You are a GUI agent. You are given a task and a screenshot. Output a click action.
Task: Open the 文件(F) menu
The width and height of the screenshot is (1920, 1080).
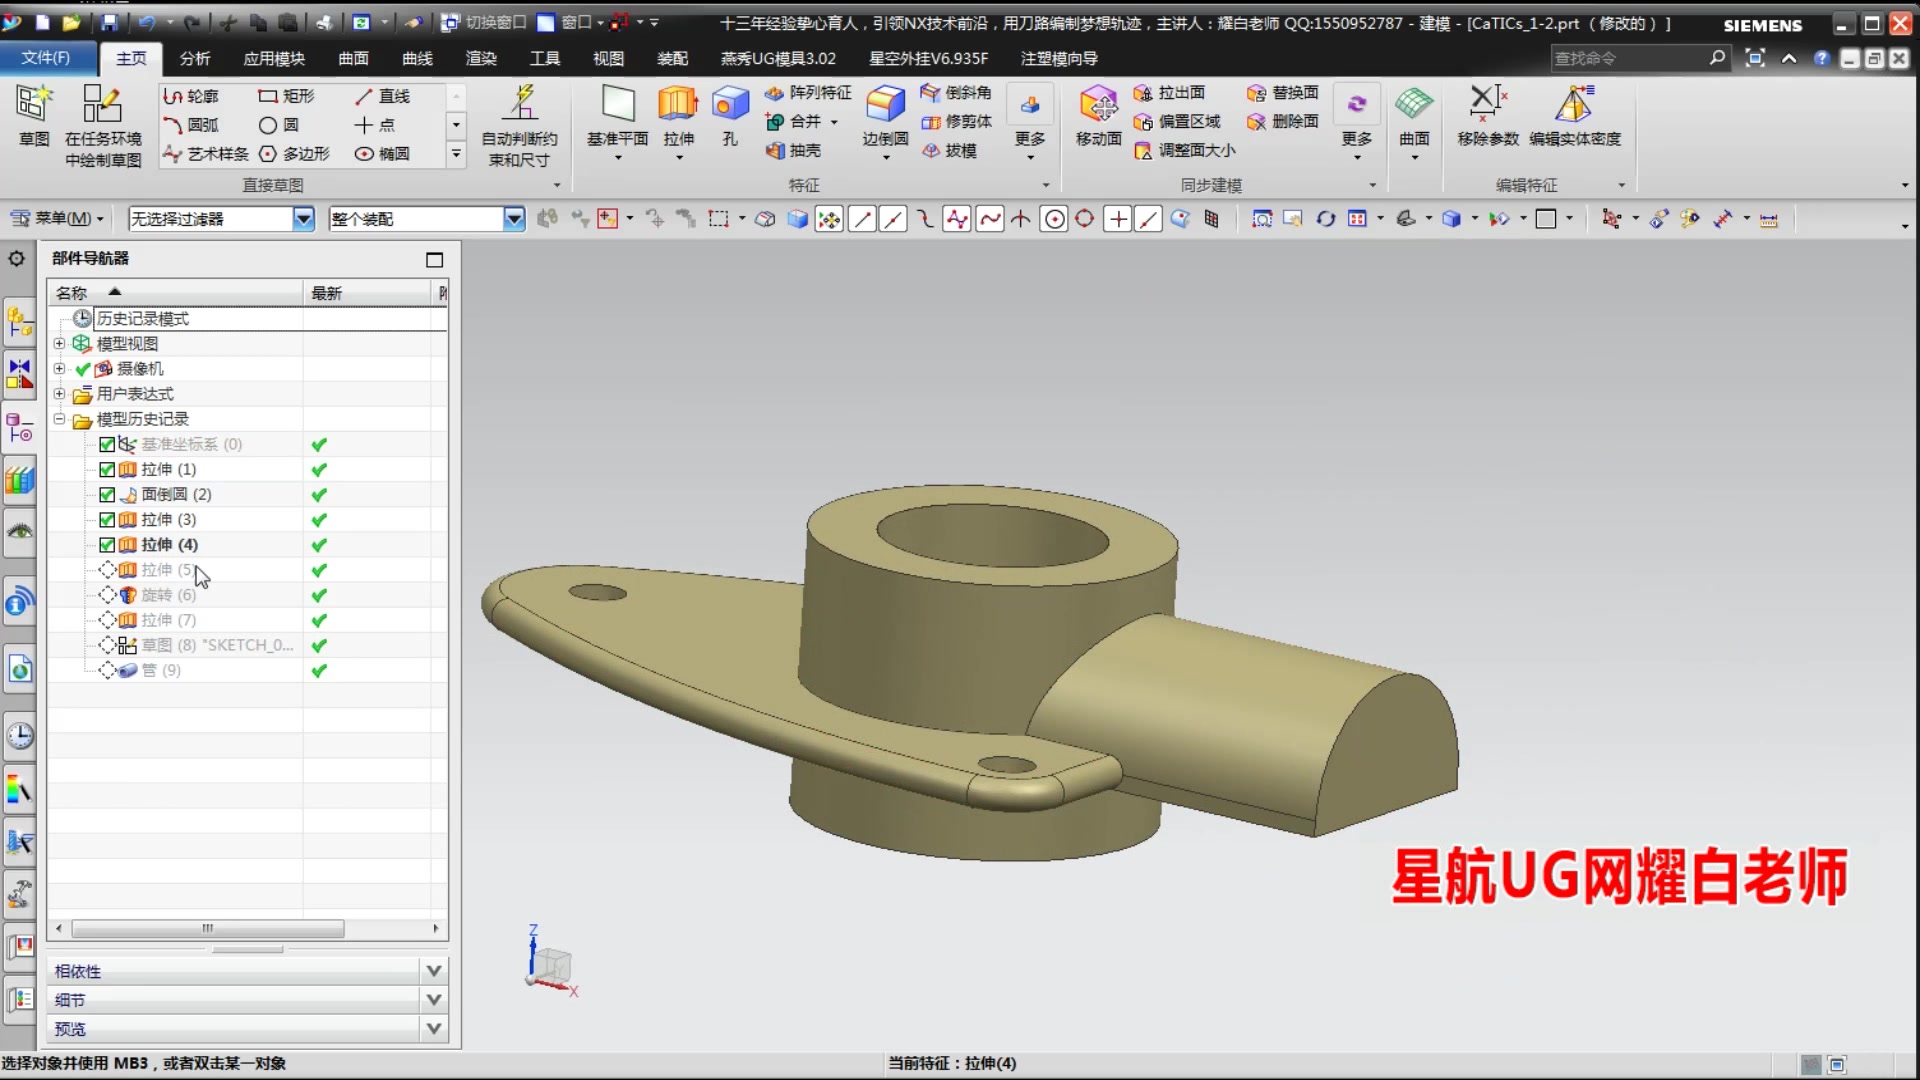click(x=46, y=58)
